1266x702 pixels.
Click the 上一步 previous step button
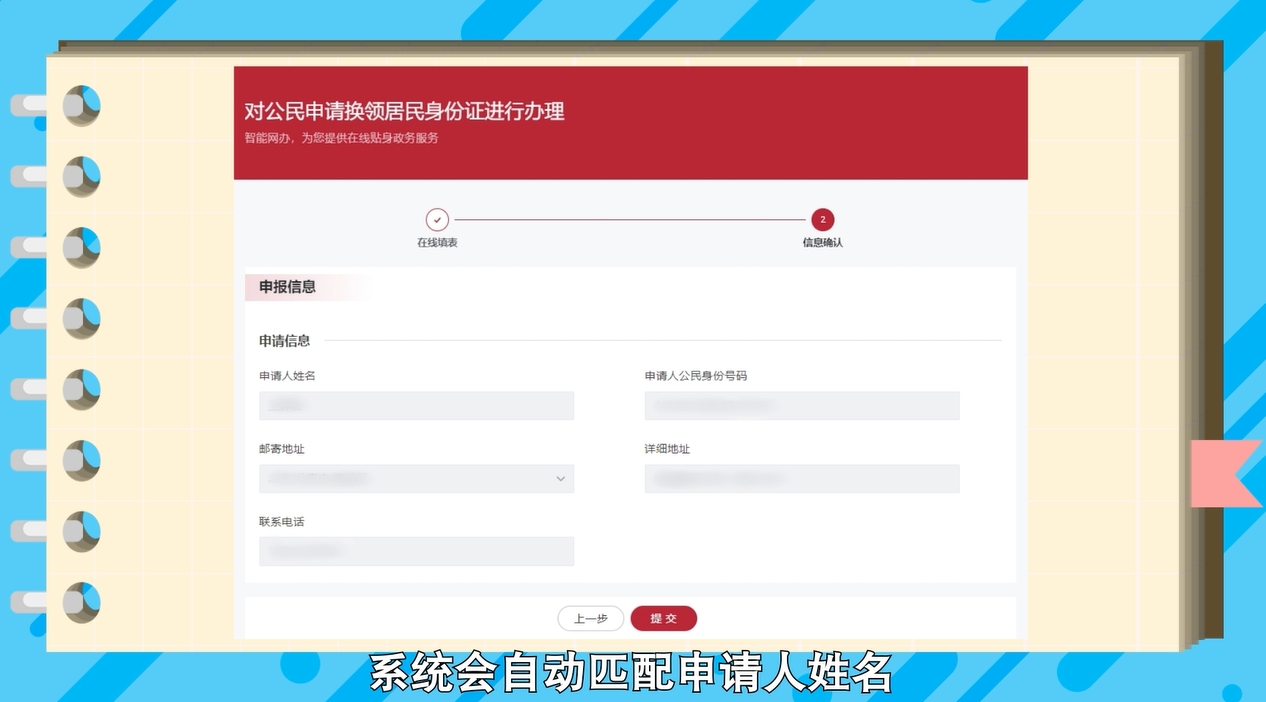(590, 618)
